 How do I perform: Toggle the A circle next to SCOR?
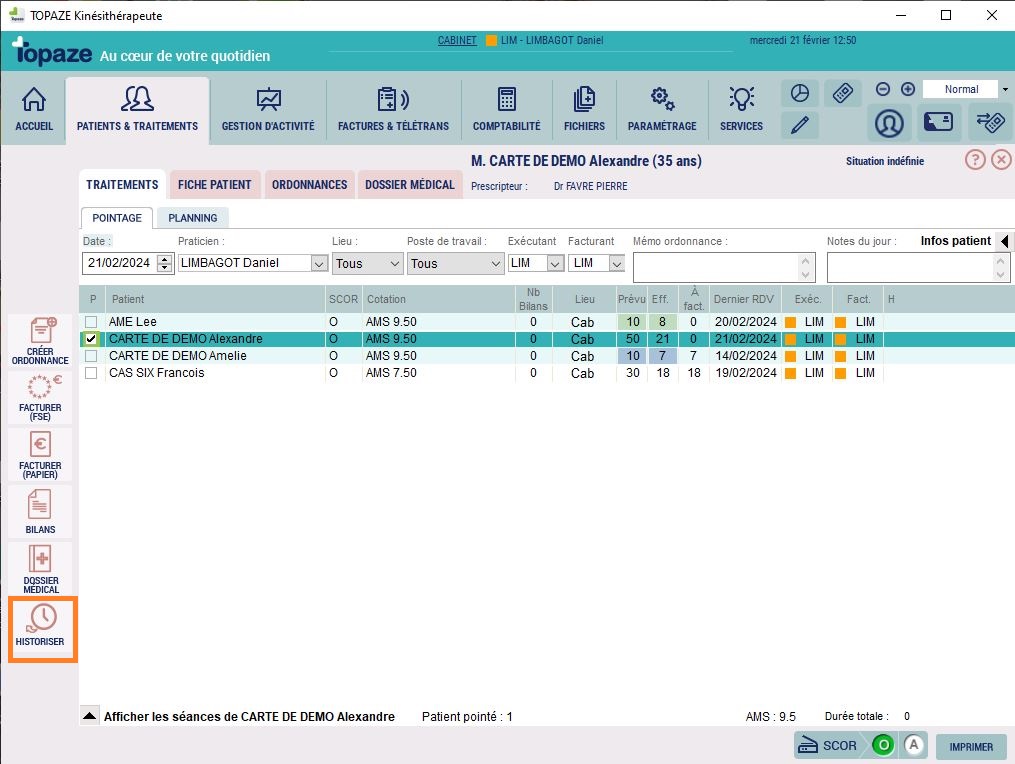click(913, 745)
